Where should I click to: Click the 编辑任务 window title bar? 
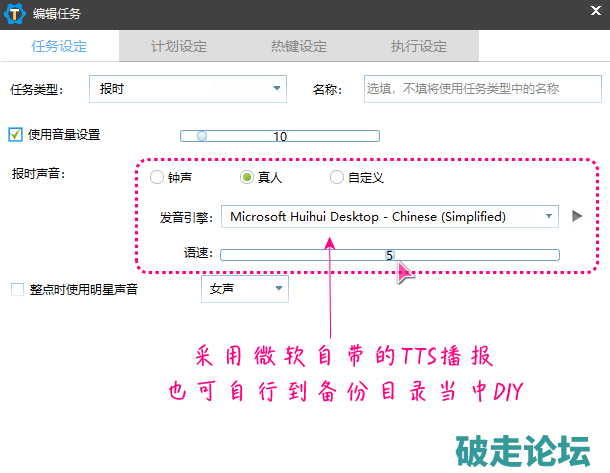(300, 15)
